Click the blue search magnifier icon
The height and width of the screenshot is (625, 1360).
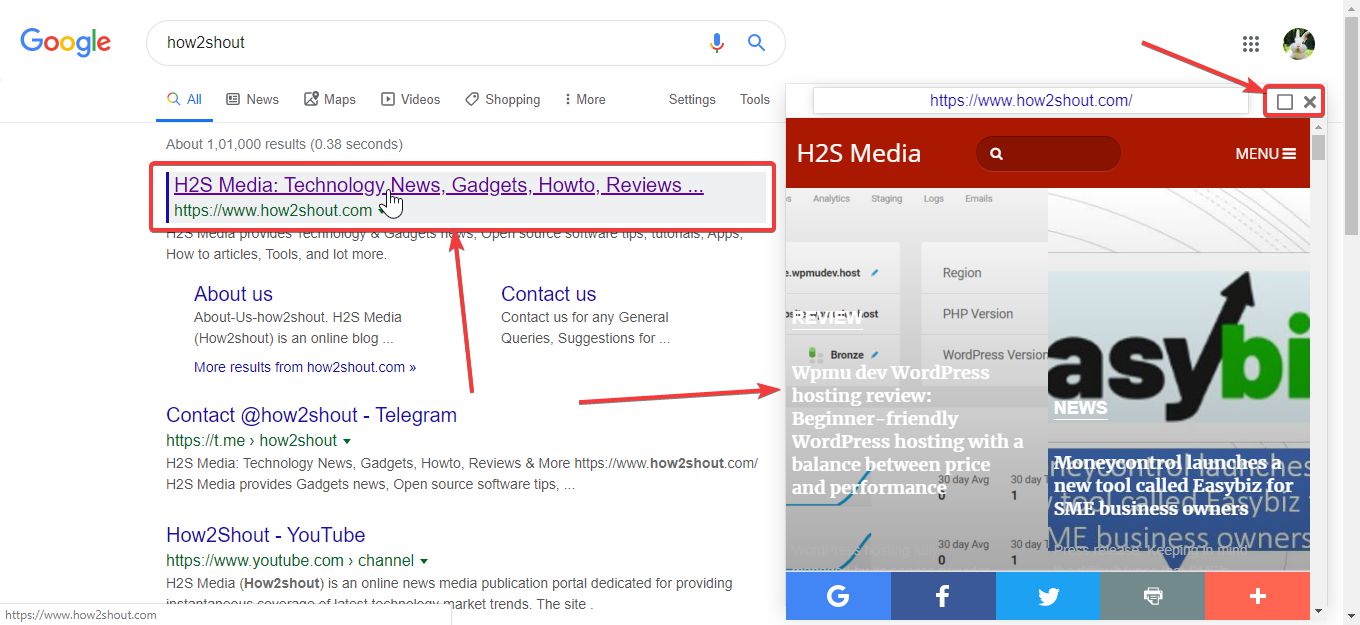pos(756,43)
